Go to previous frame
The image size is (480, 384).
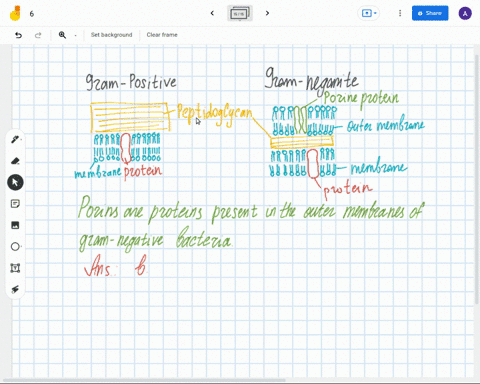[212, 13]
